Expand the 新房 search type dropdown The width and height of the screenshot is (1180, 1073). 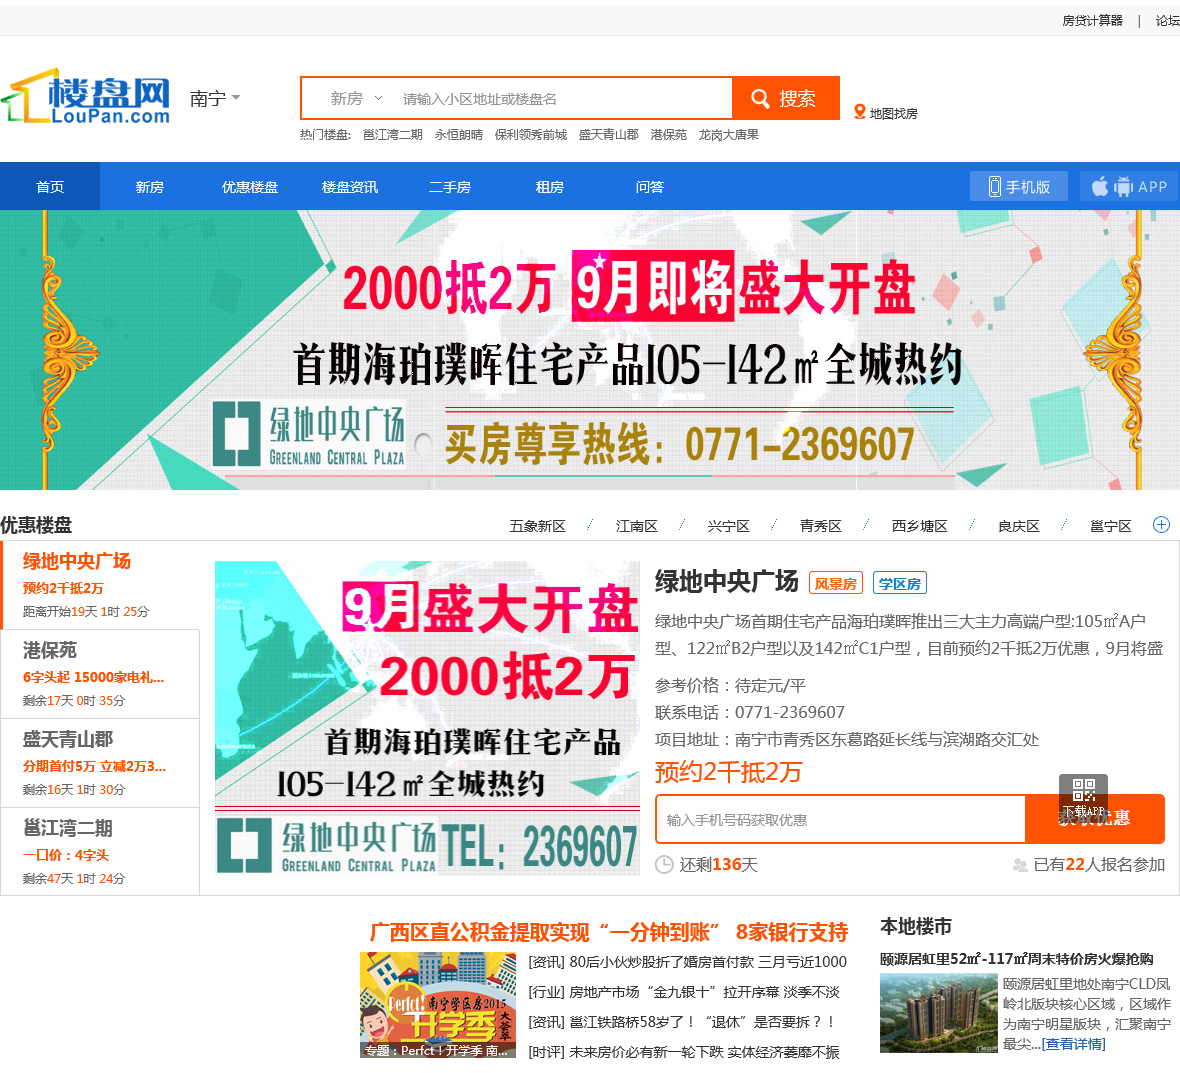coord(356,99)
